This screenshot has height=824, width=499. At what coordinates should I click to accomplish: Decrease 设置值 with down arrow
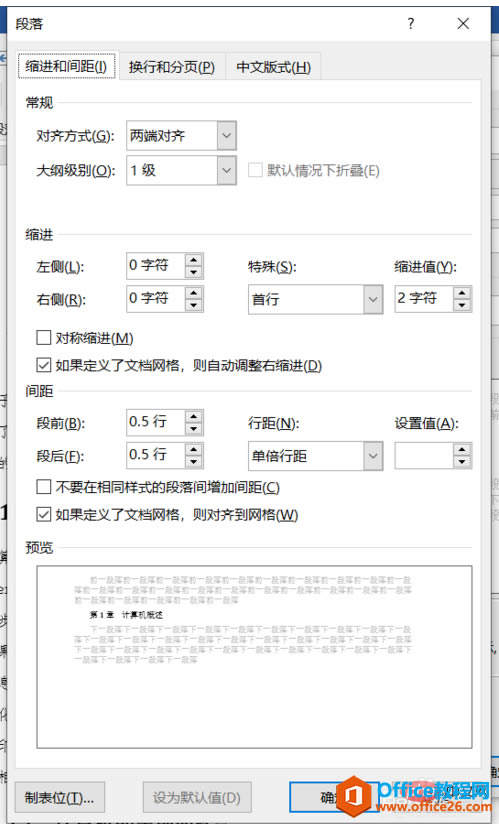[462, 462]
